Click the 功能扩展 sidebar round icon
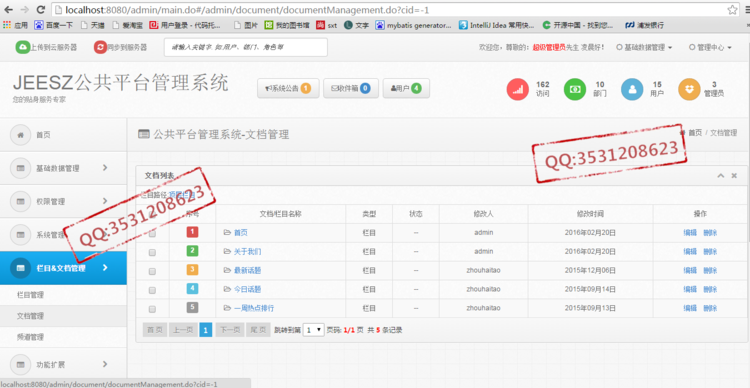 click(21, 365)
